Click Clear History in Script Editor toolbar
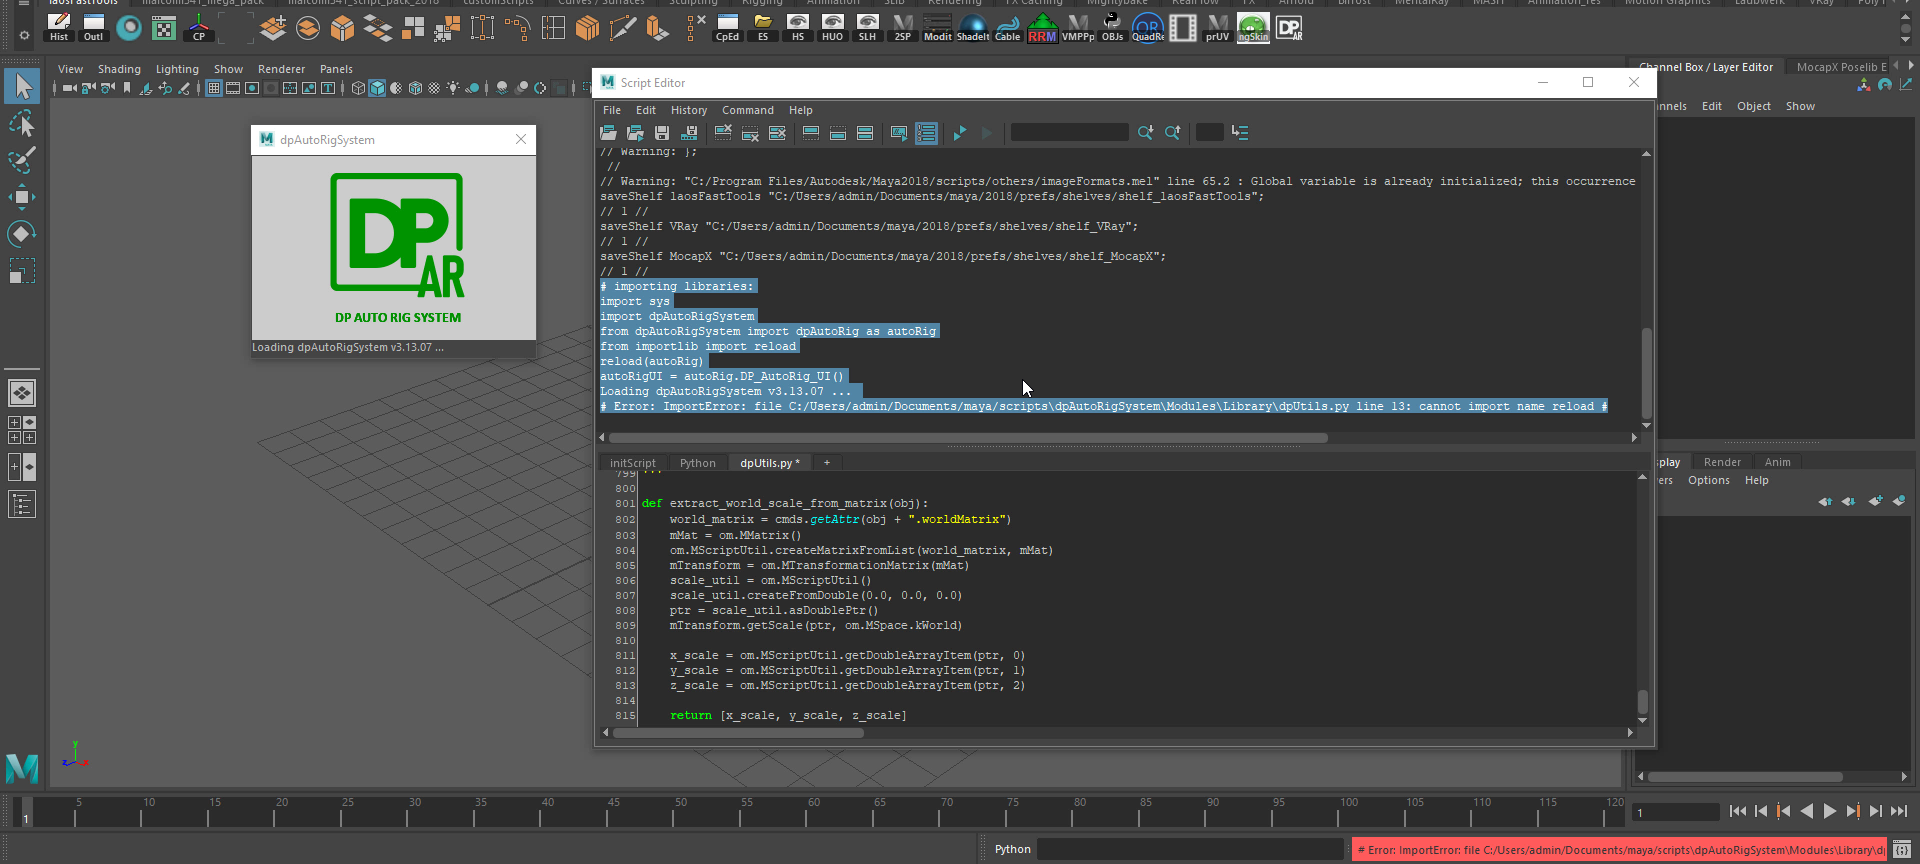 point(723,133)
